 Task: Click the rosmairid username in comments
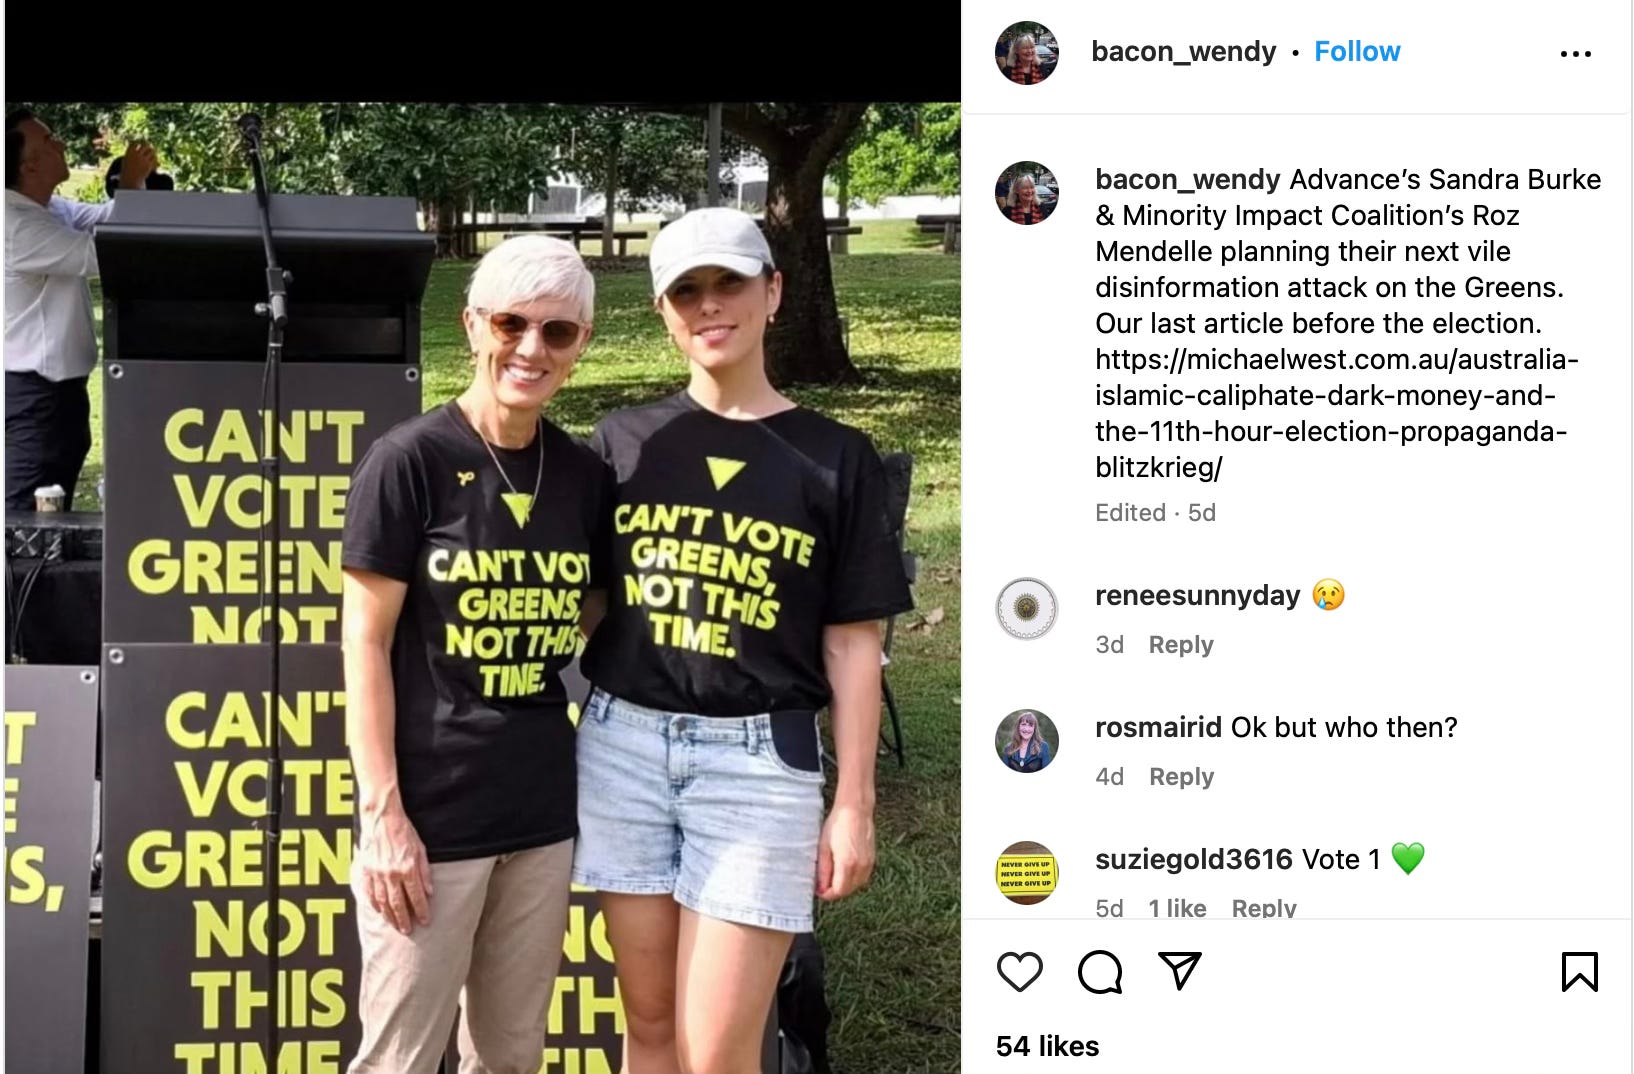pos(1158,727)
